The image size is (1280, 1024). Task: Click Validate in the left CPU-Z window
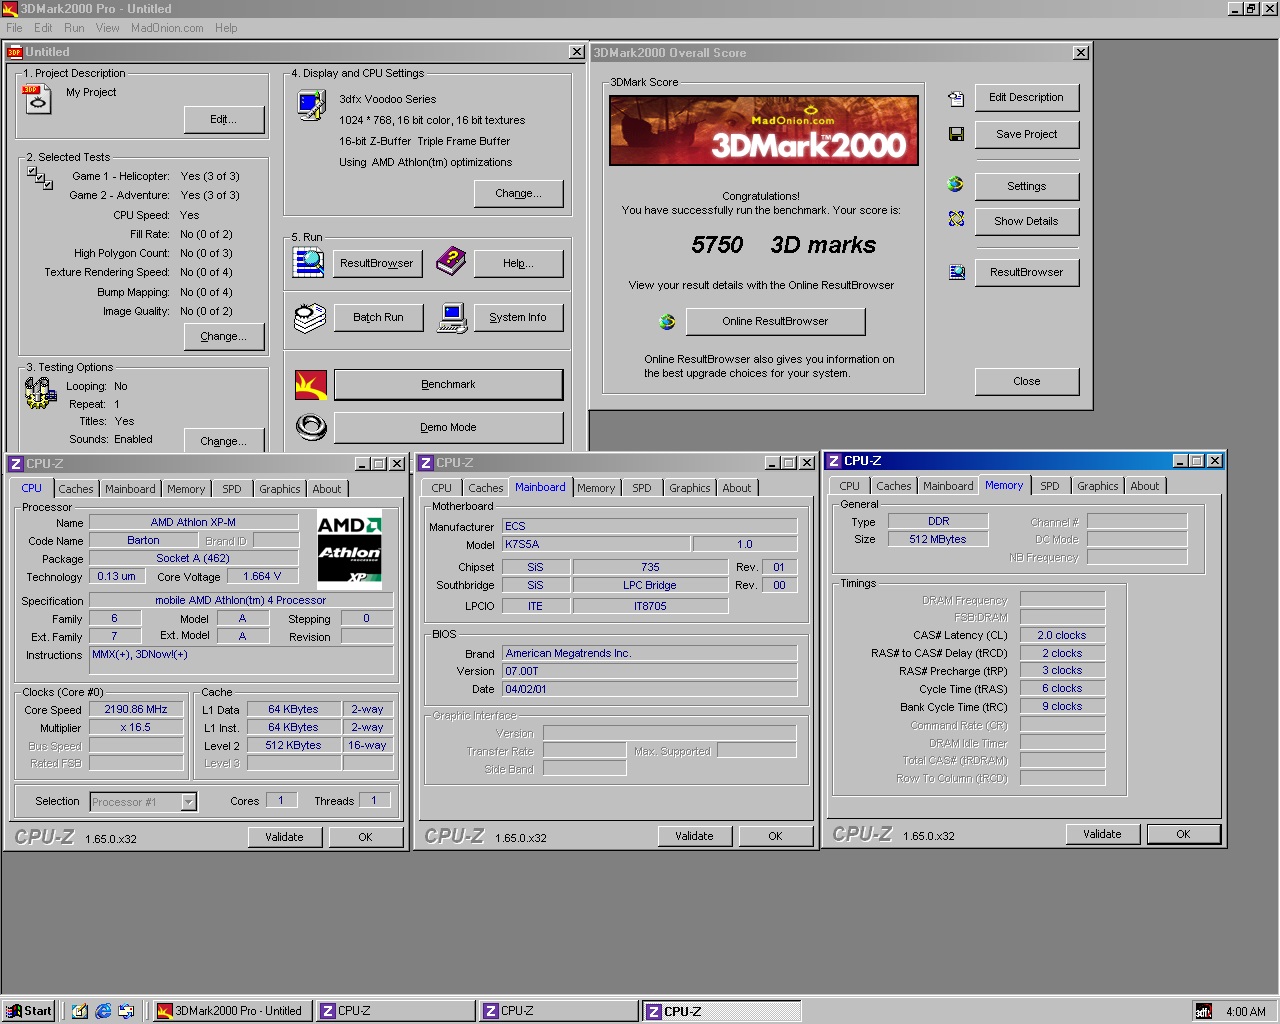tap(284, 837)
